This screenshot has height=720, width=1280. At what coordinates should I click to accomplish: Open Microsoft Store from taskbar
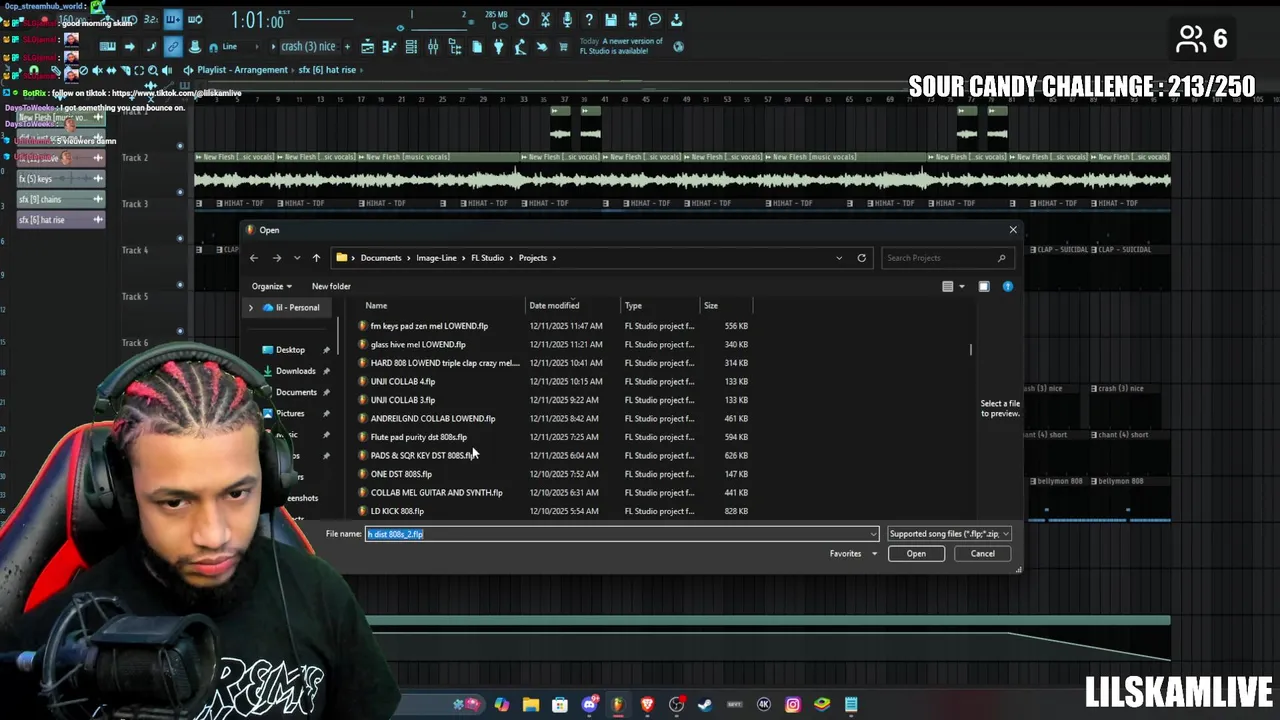[560, 704]
